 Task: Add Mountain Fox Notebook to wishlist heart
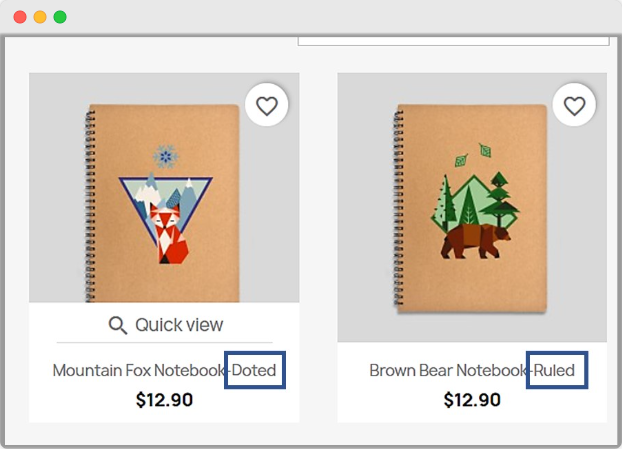[x=267, y=106]
